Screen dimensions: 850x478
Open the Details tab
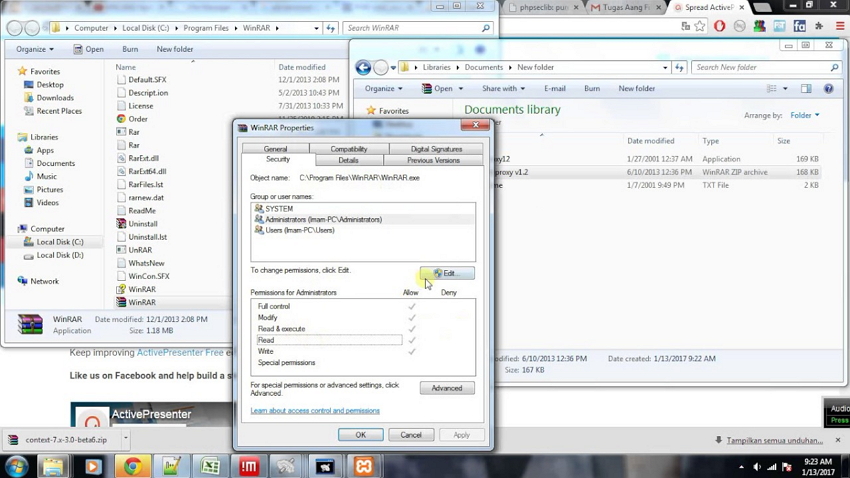coord(349,160)
